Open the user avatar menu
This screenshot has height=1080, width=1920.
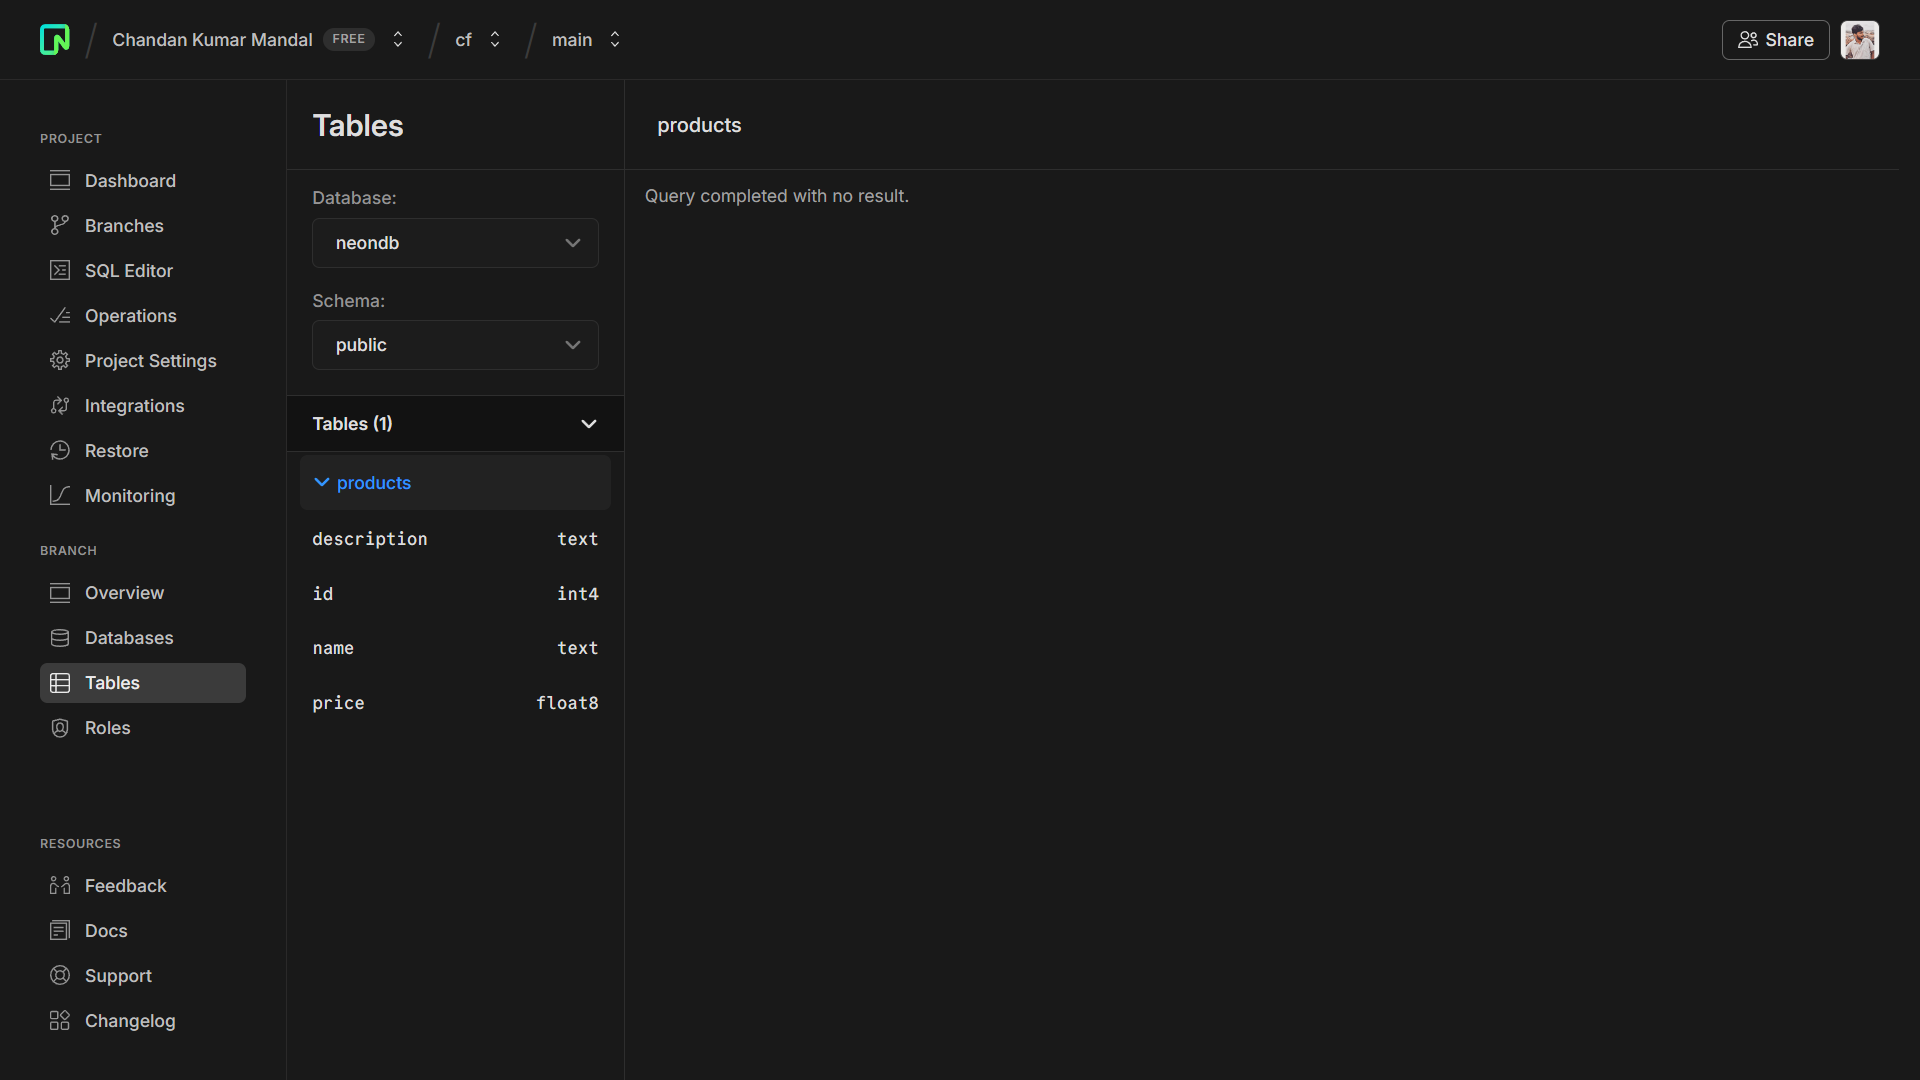1859,40
